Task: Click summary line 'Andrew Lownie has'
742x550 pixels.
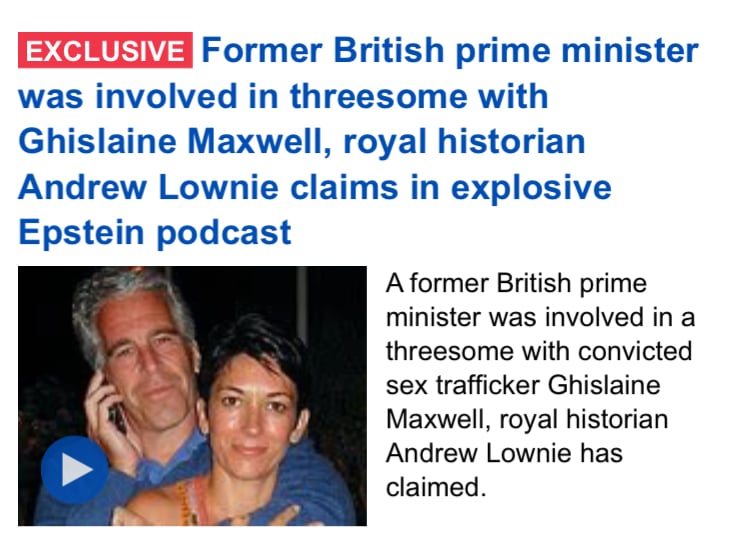Action: 504,453
